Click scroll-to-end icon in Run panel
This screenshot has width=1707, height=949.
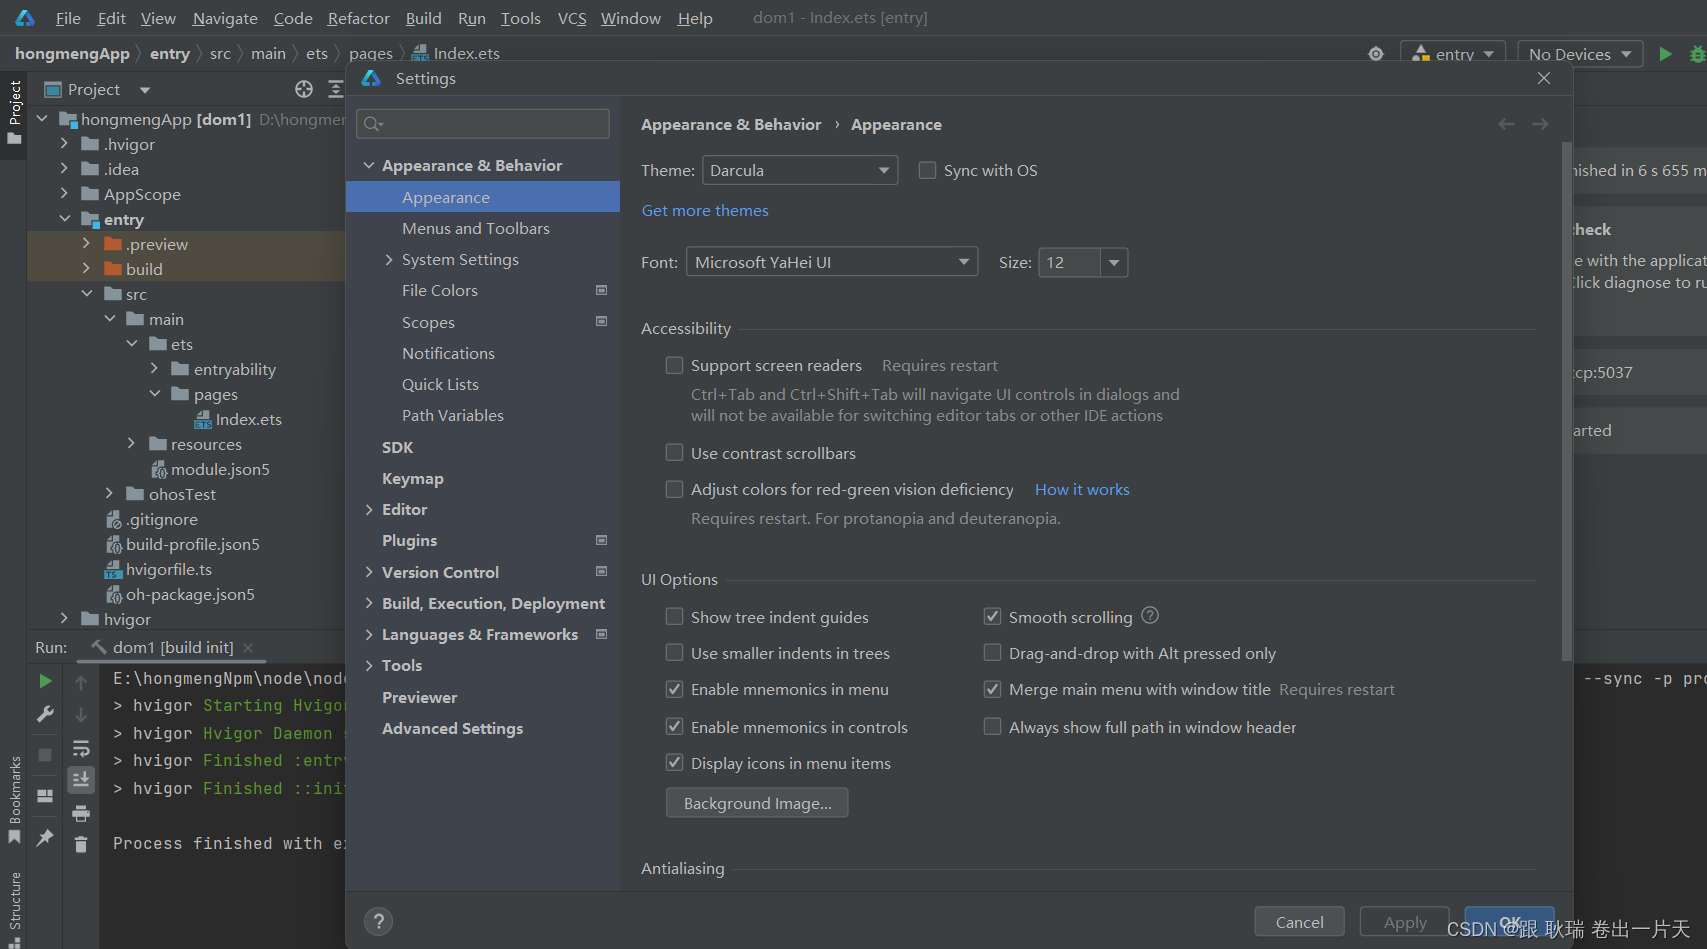click(x=81, y=779)
